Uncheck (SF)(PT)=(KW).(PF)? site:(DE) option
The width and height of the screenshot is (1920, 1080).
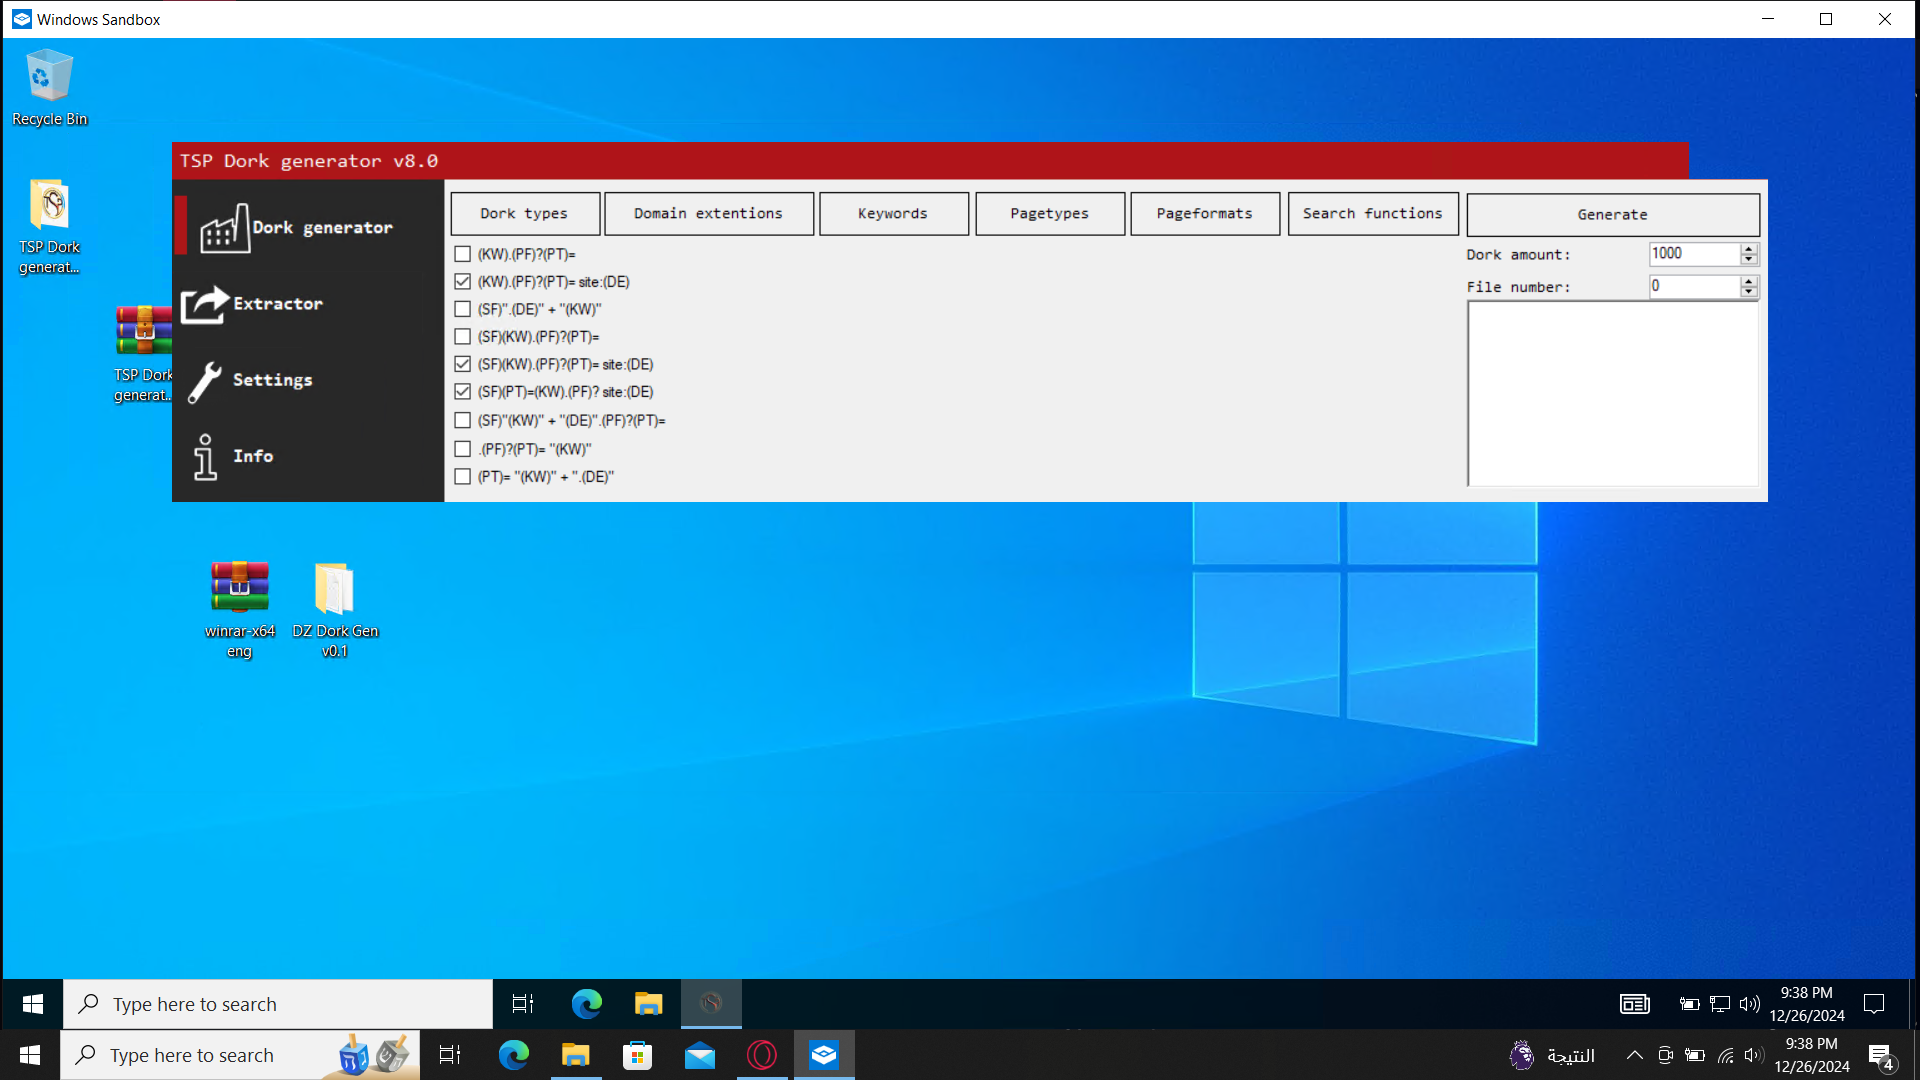click(x=462, y=392)
